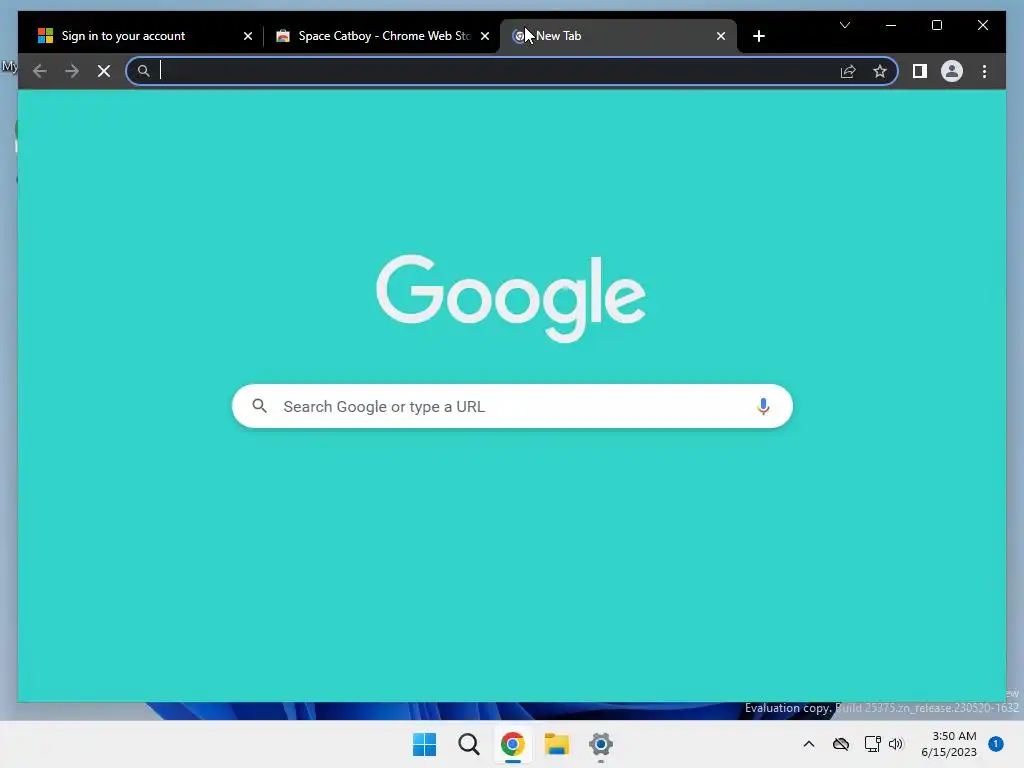Screen dimensions: 1024x768
Task: Click the Search Google or type a URL box
Action: tap(512, 406)
